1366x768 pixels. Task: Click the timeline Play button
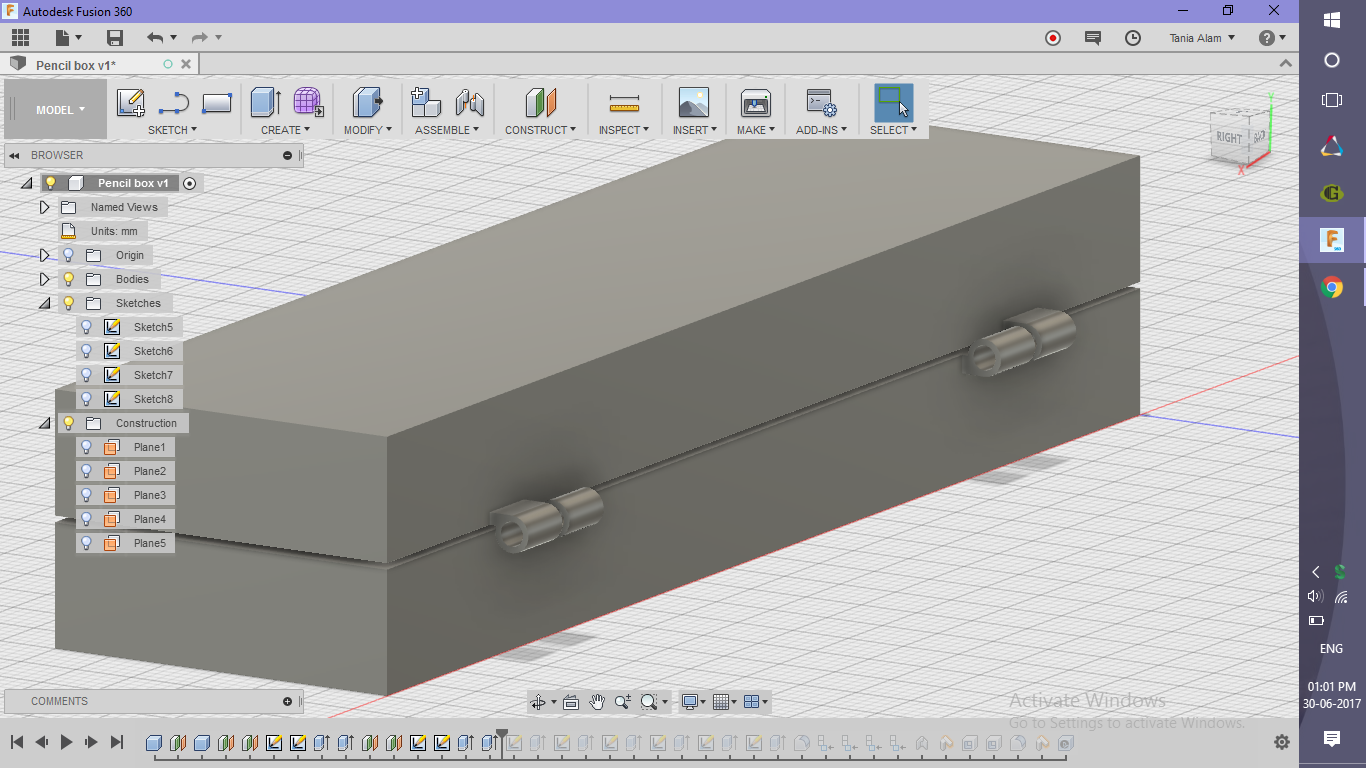point(67,742)
